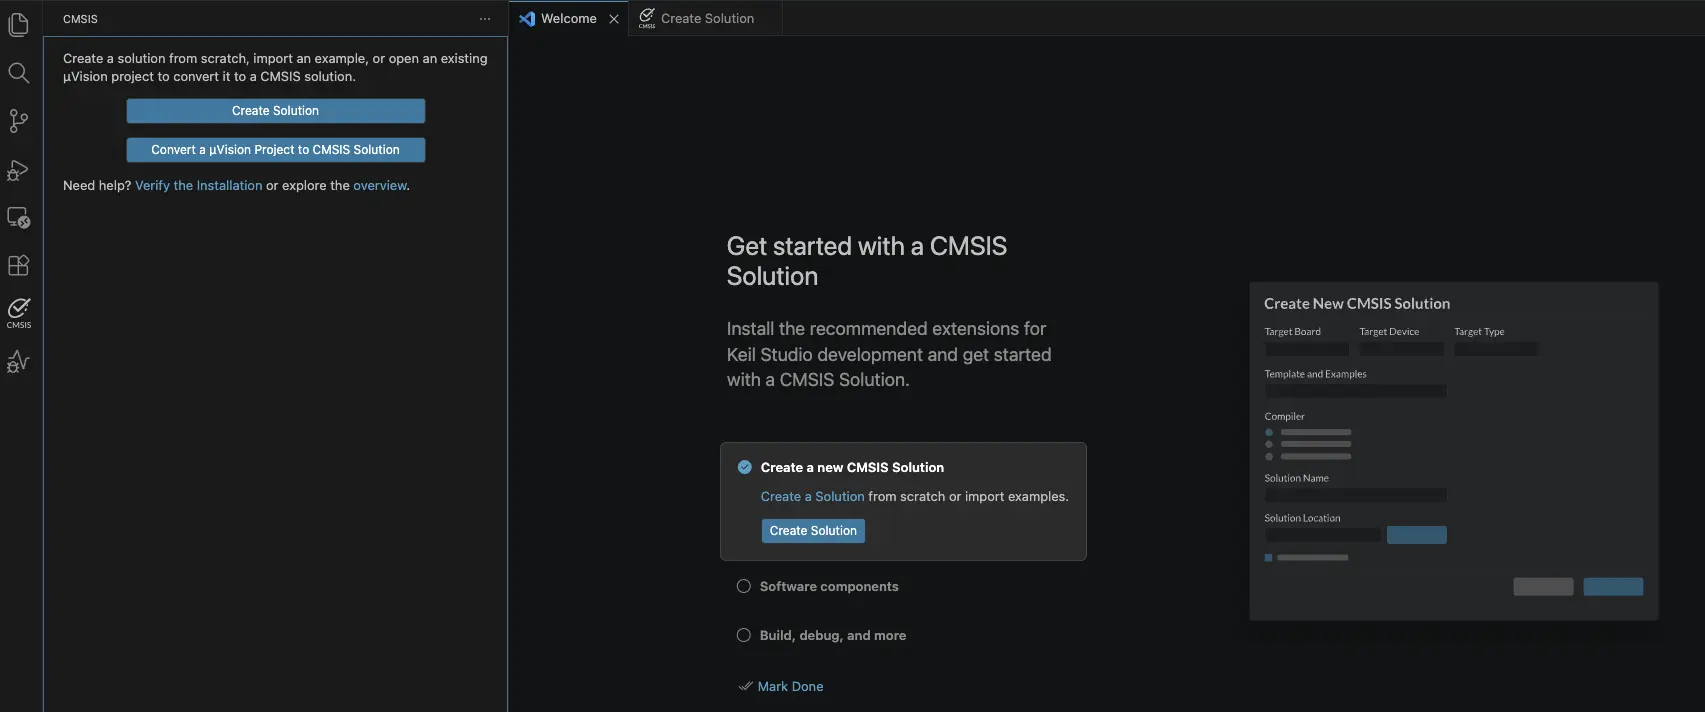Open the Search view icon
The height and width of the screenshot is (712, 1705).
tap(18, 73)
